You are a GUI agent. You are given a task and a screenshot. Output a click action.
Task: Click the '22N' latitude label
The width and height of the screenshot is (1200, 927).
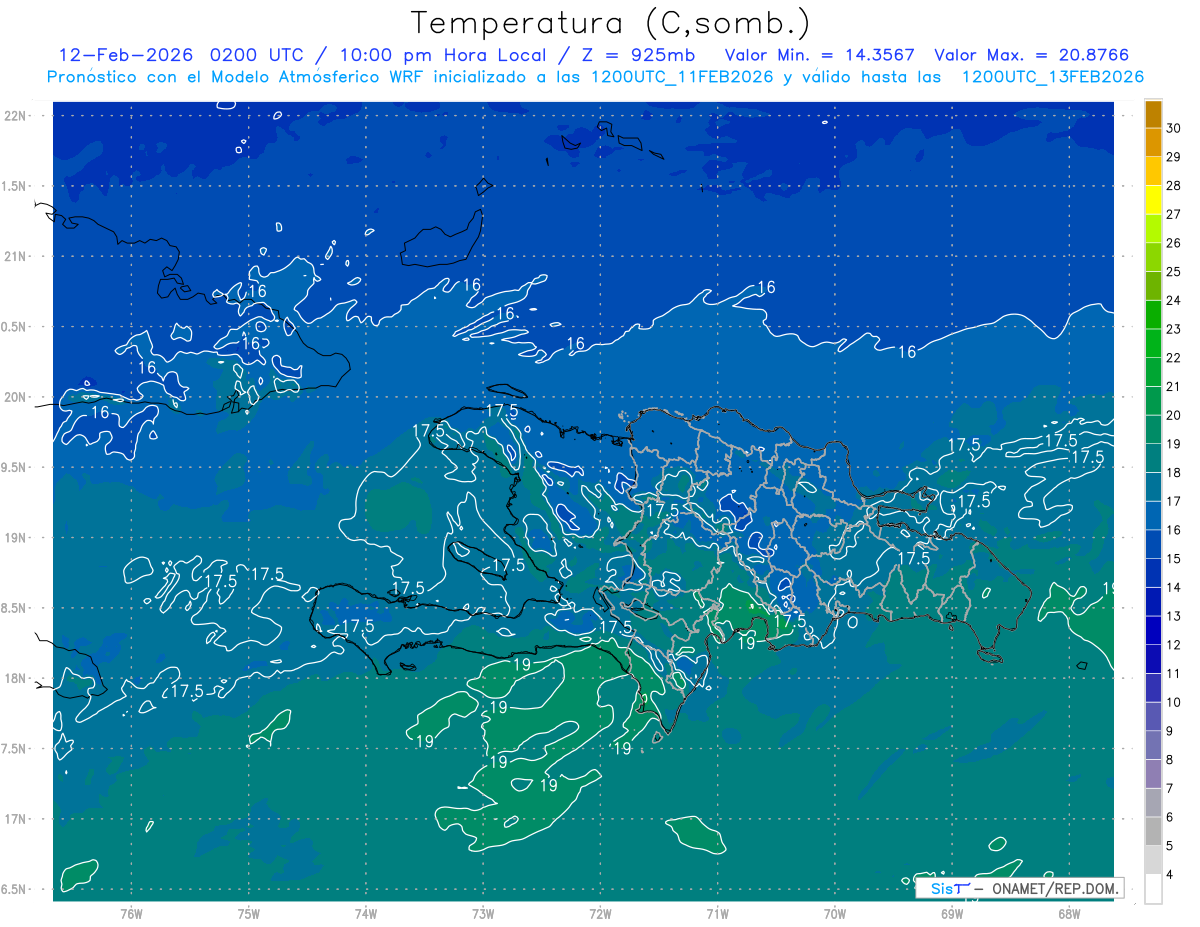[15, 116]
